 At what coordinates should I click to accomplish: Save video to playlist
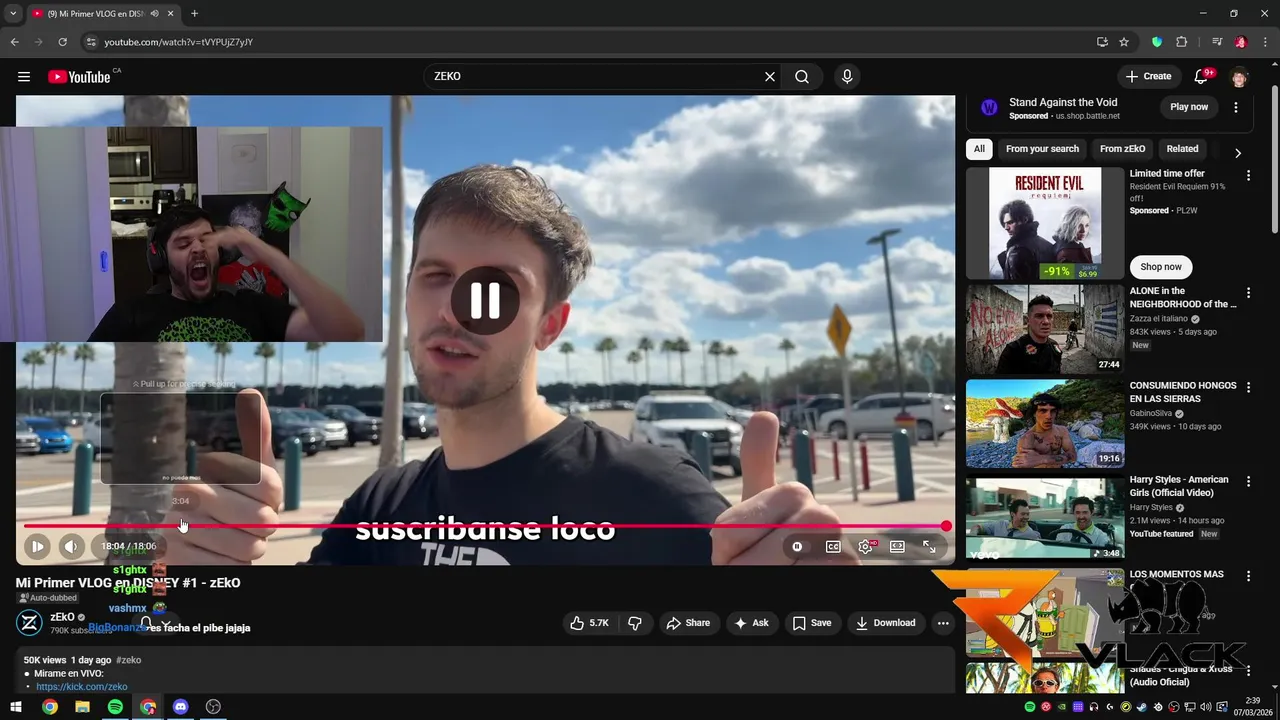tap(812, 623)
